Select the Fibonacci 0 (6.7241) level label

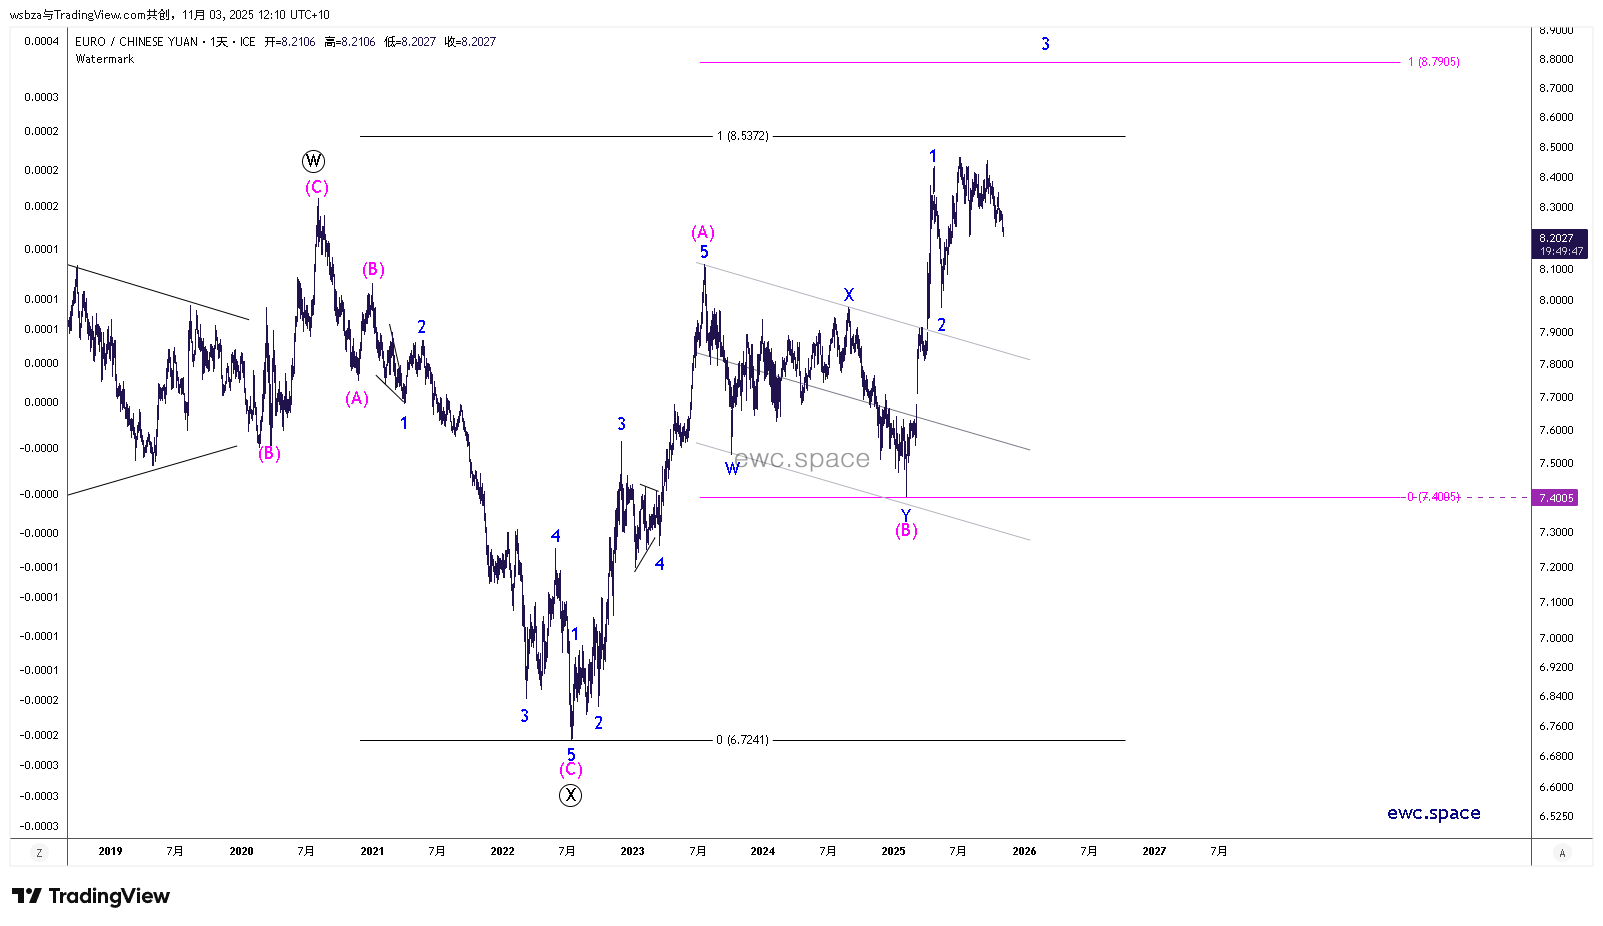pyautogui.click(x=742, y=740)
